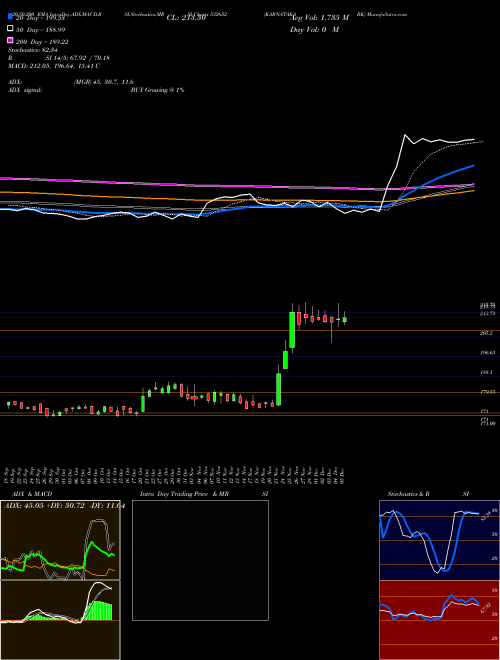This screenshot has width=500, height=660.
Task: Select the '50 Day - 188.99' legend text
Action: point(40,29)
